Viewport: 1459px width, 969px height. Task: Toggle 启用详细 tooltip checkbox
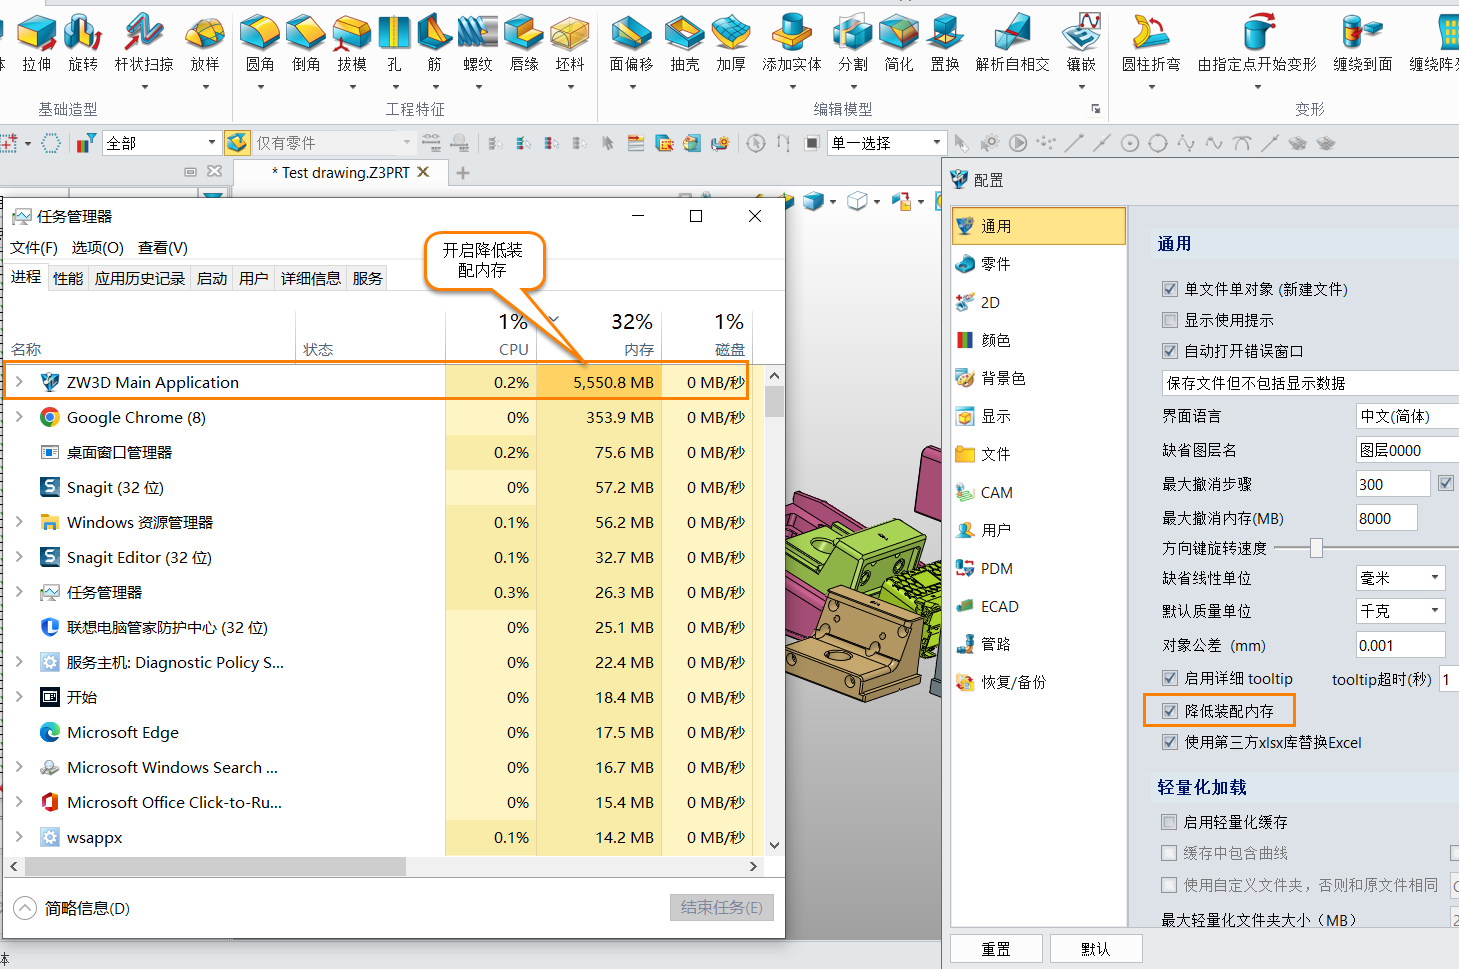tap(1170, 678)
